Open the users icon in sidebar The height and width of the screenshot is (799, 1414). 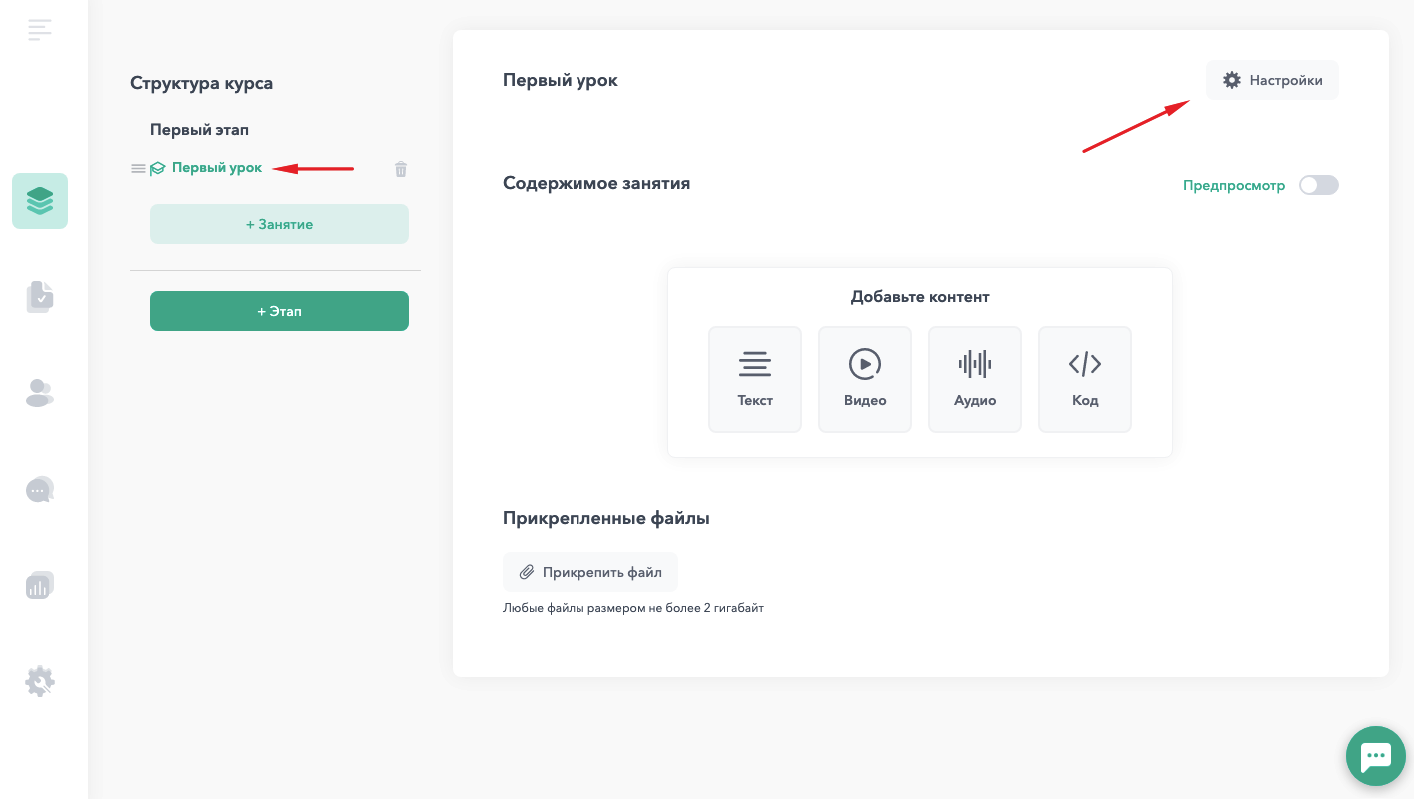point(40,393)
